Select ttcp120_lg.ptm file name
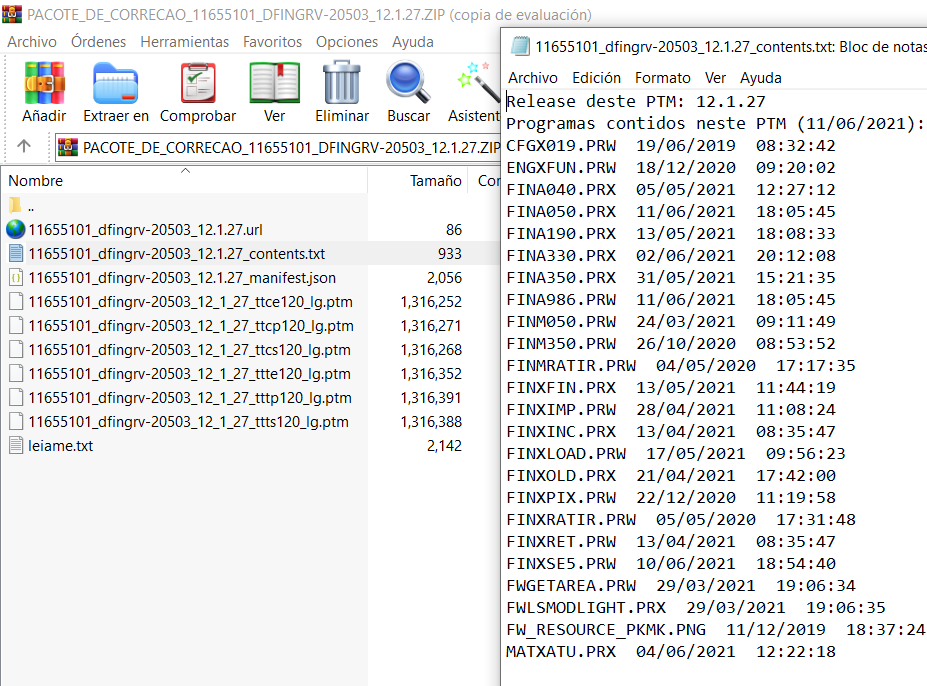The width and height of the screenshot is (927, 686). point(191,326)
